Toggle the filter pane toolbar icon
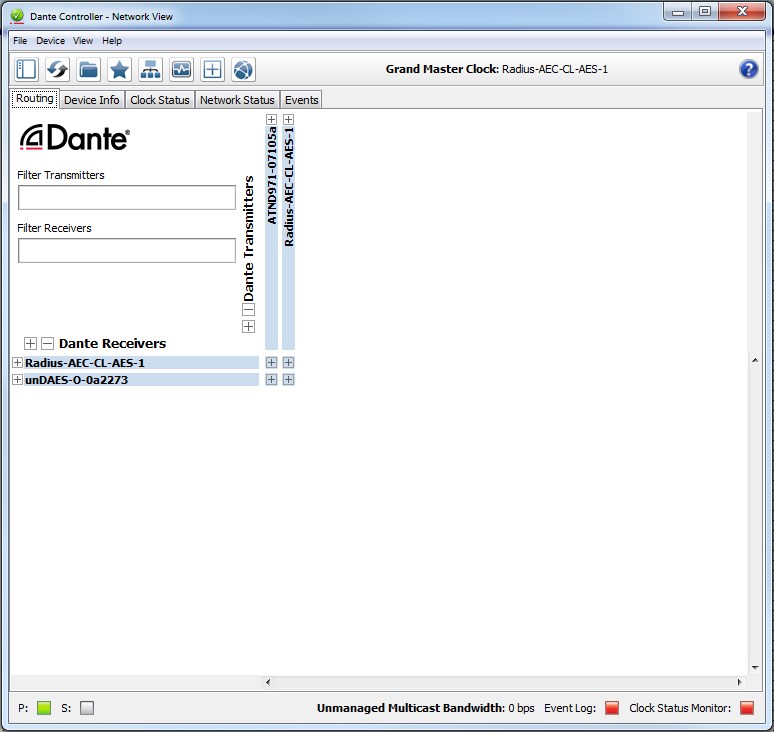 coord(26,69)
